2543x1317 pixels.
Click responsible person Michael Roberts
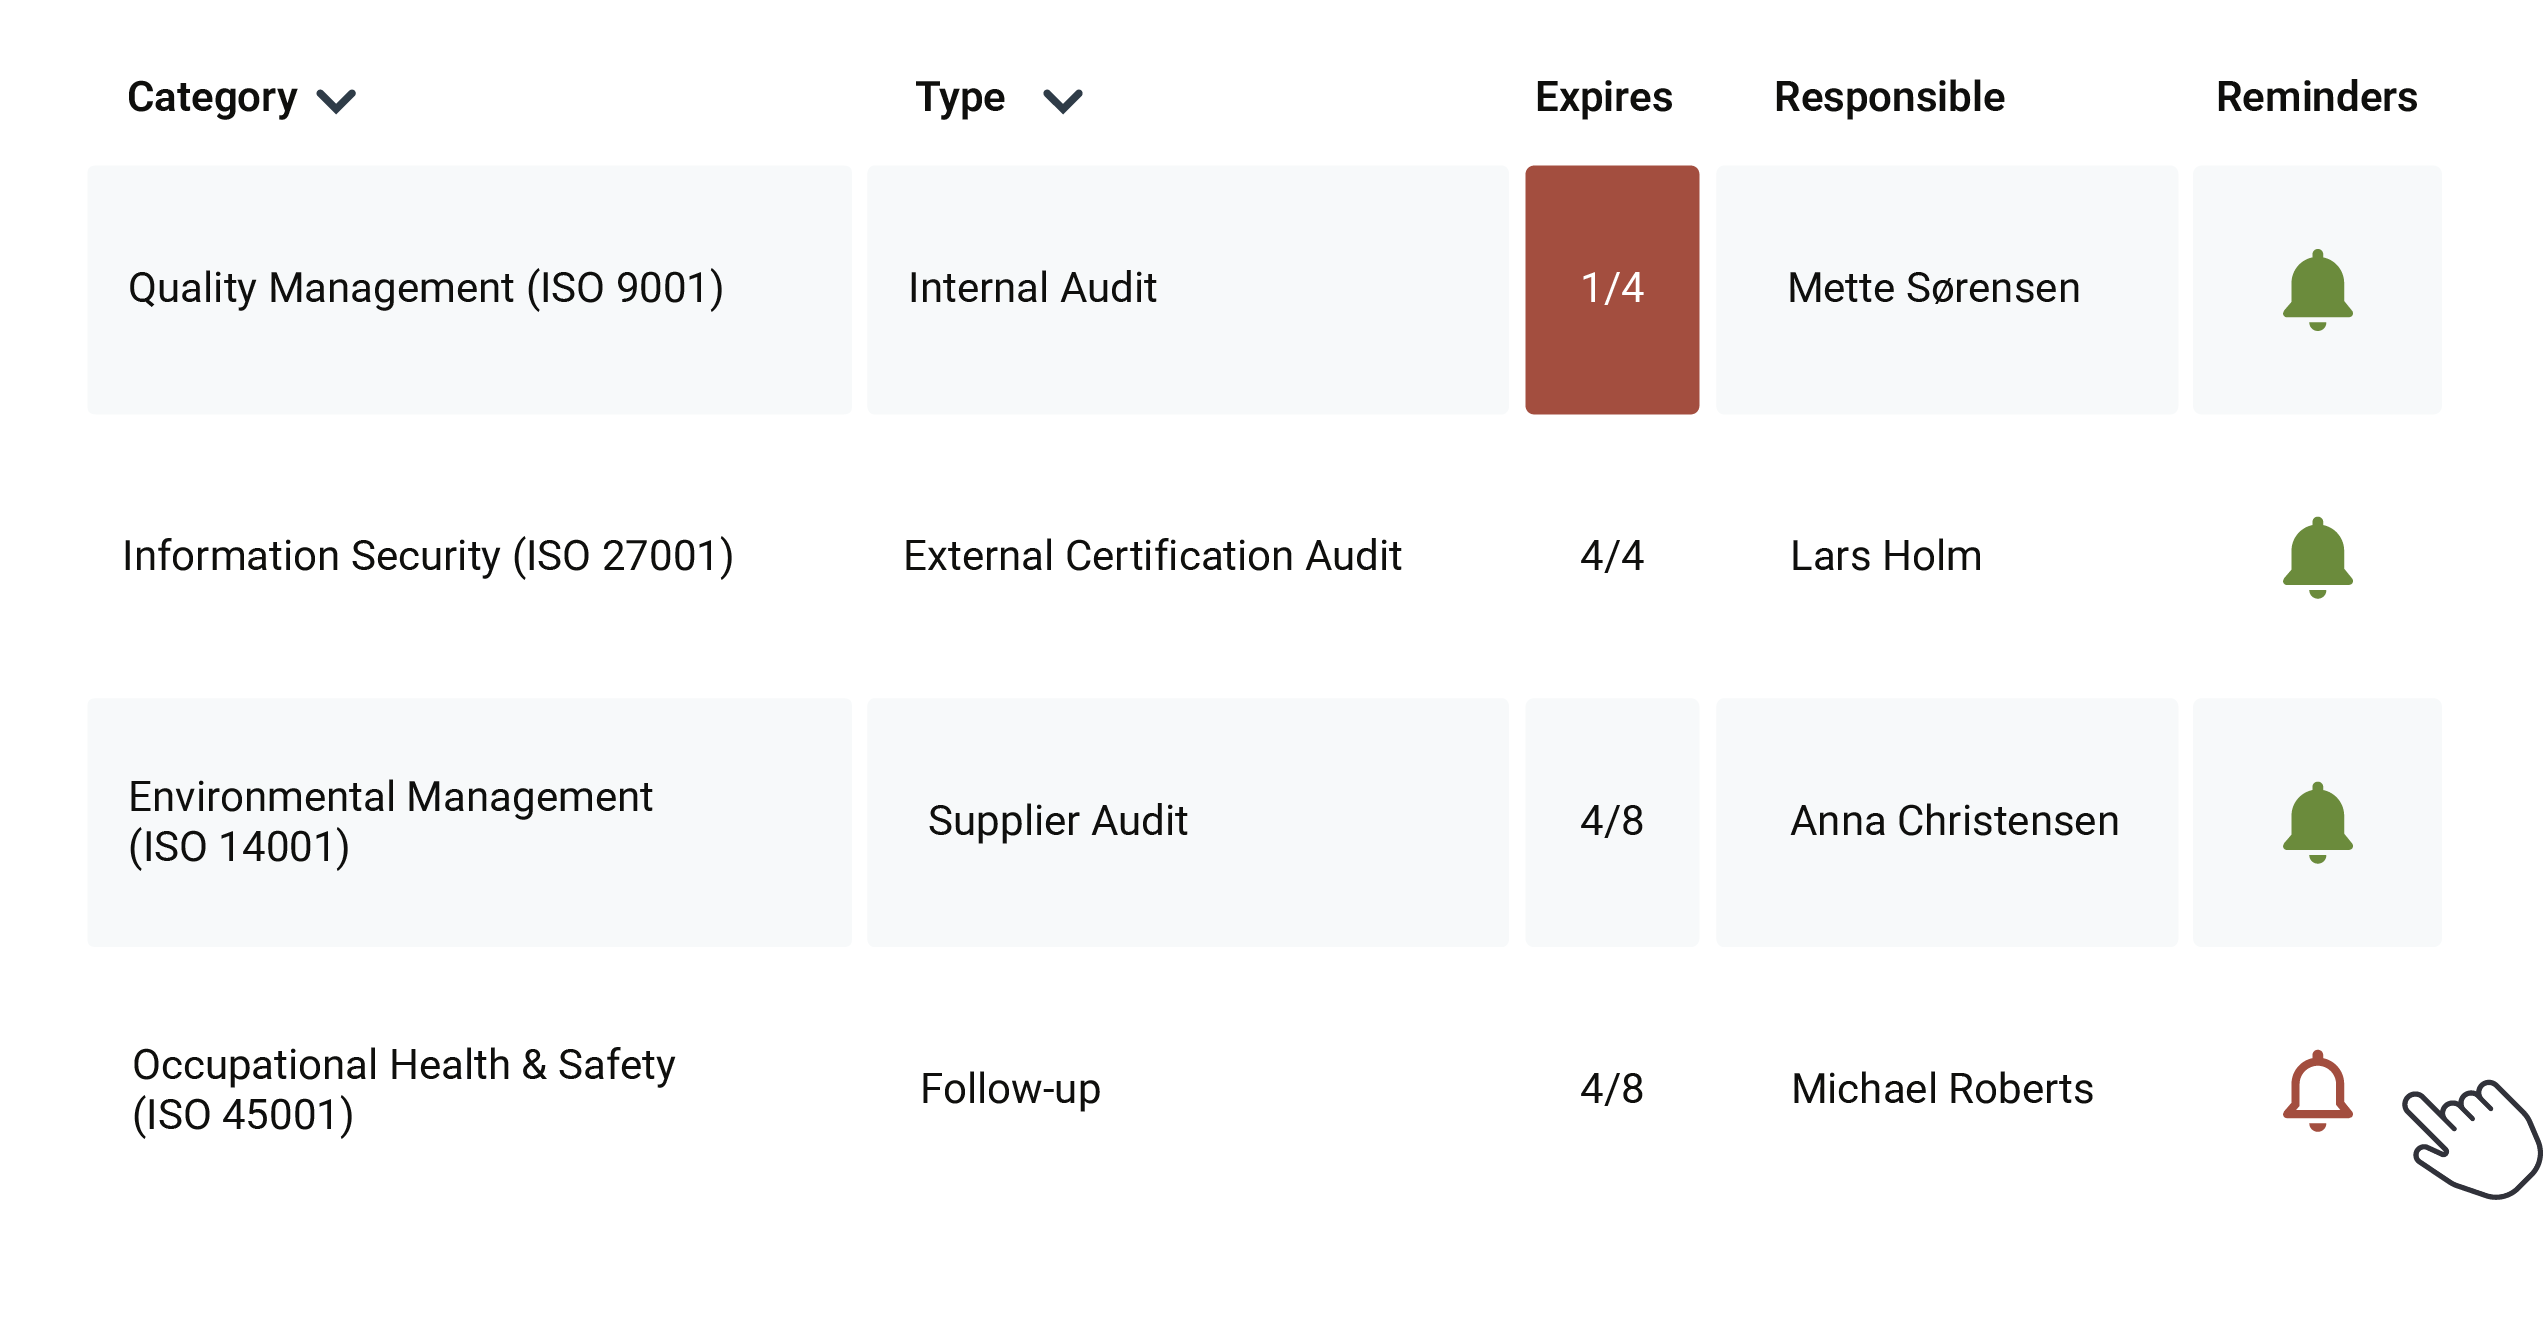[x=1942, y=1089]
